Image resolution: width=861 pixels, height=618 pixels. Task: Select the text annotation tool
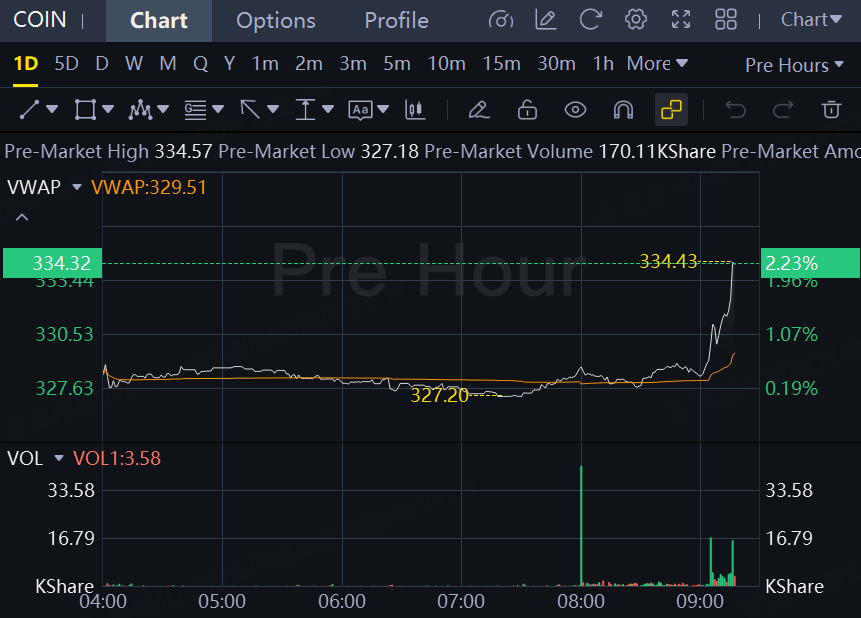coord(360,110)
